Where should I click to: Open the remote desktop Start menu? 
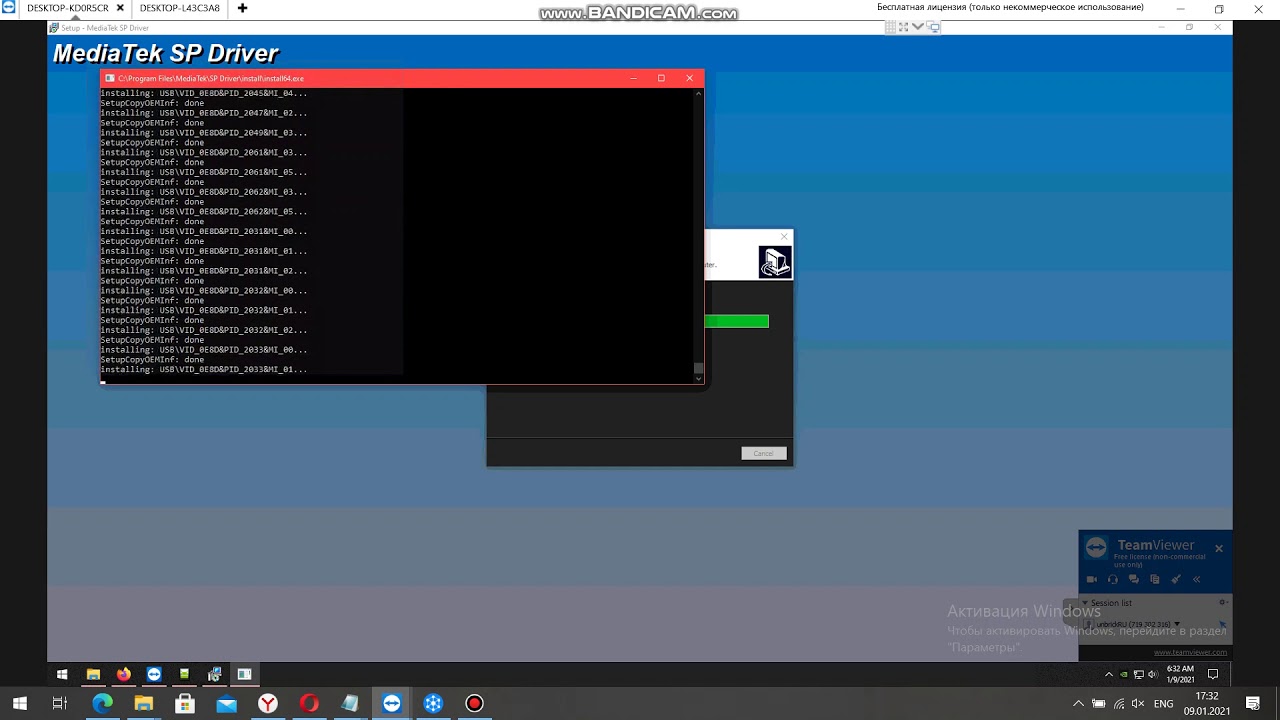pos(62,674)
